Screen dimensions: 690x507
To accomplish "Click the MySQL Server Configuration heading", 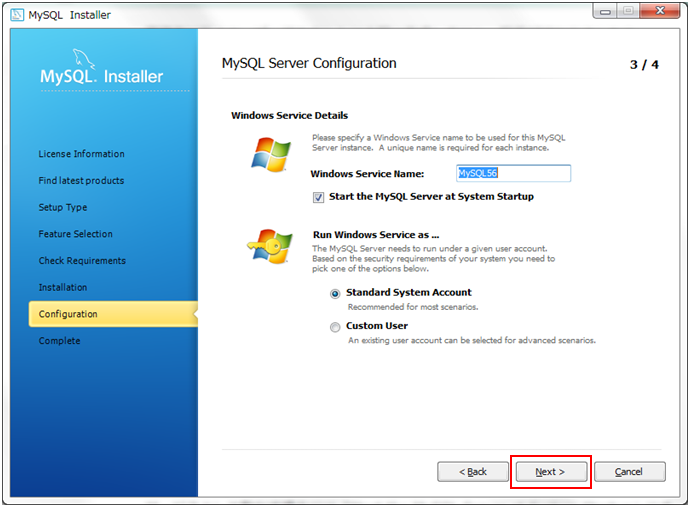I will (x=309, y=63).
